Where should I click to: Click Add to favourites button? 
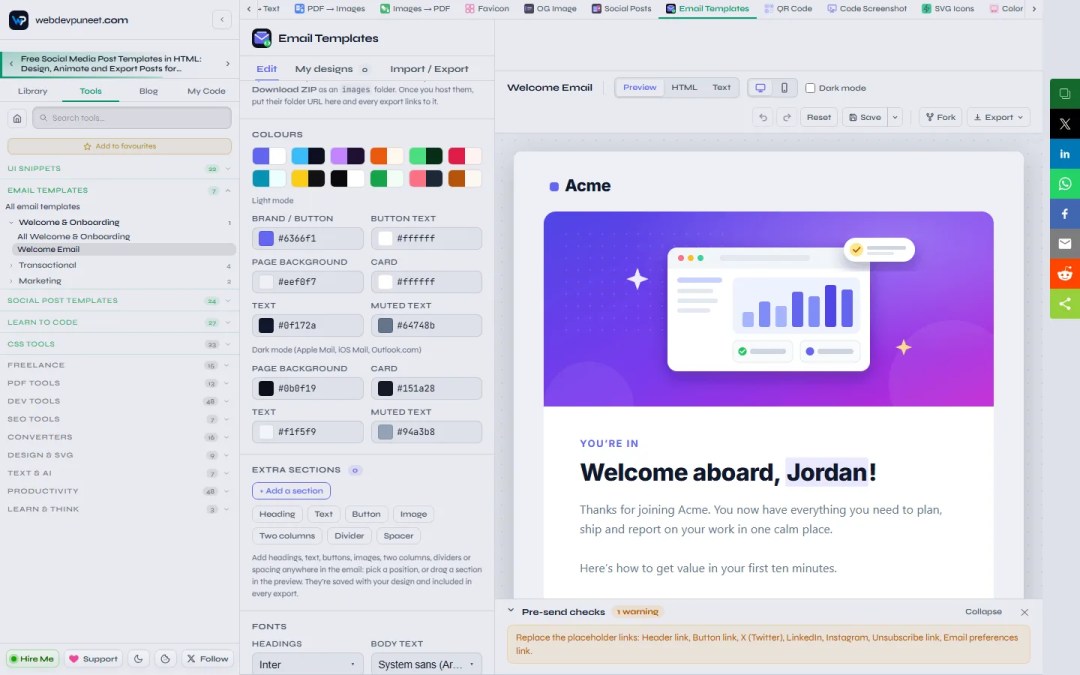(119, 146)
